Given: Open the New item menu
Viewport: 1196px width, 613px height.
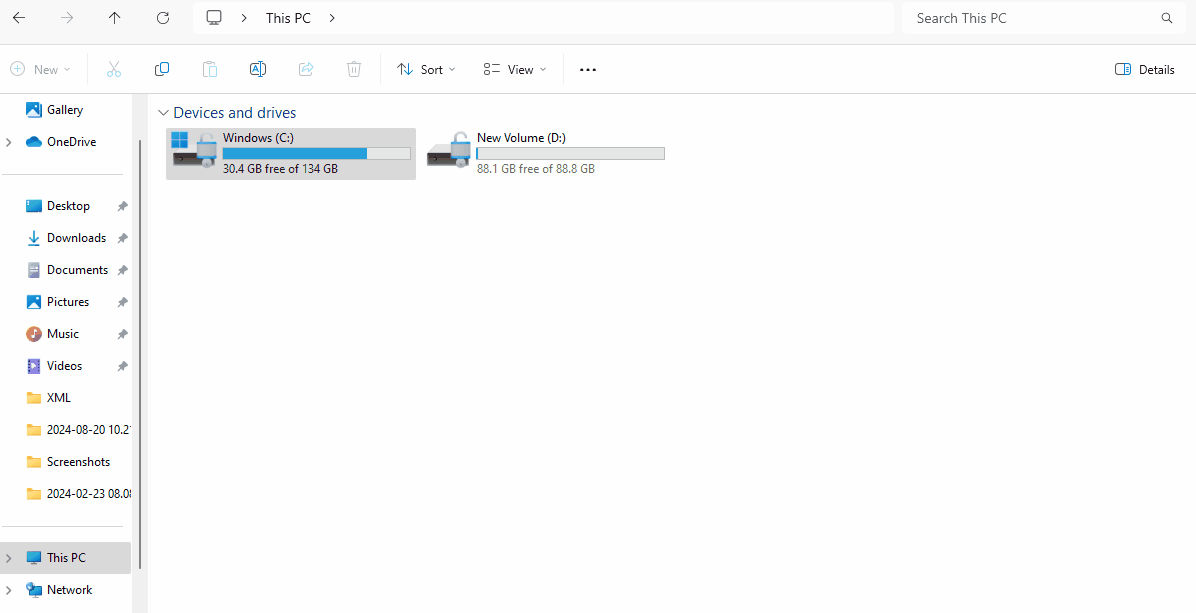Looking at the screenshot, I should (x=41, y=69).
